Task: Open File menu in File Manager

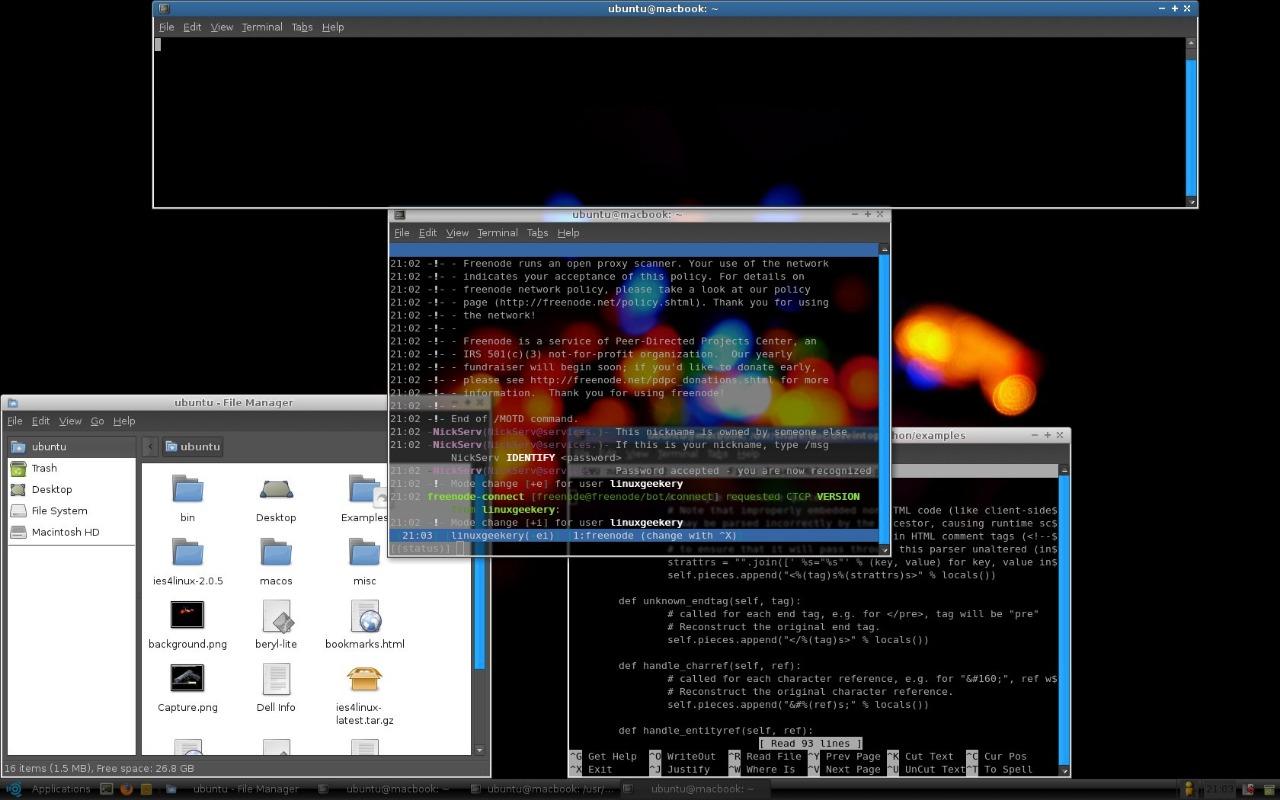Action: pos(14,421)
